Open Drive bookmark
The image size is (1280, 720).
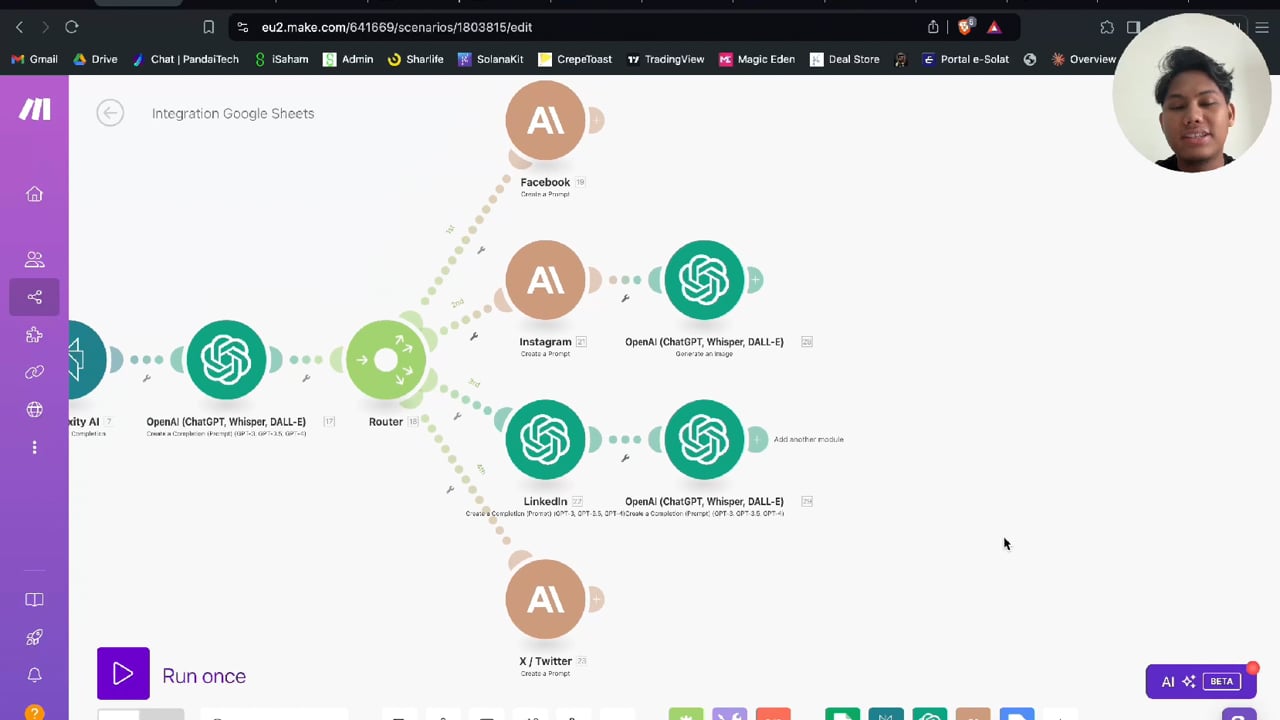click(95, 59)
